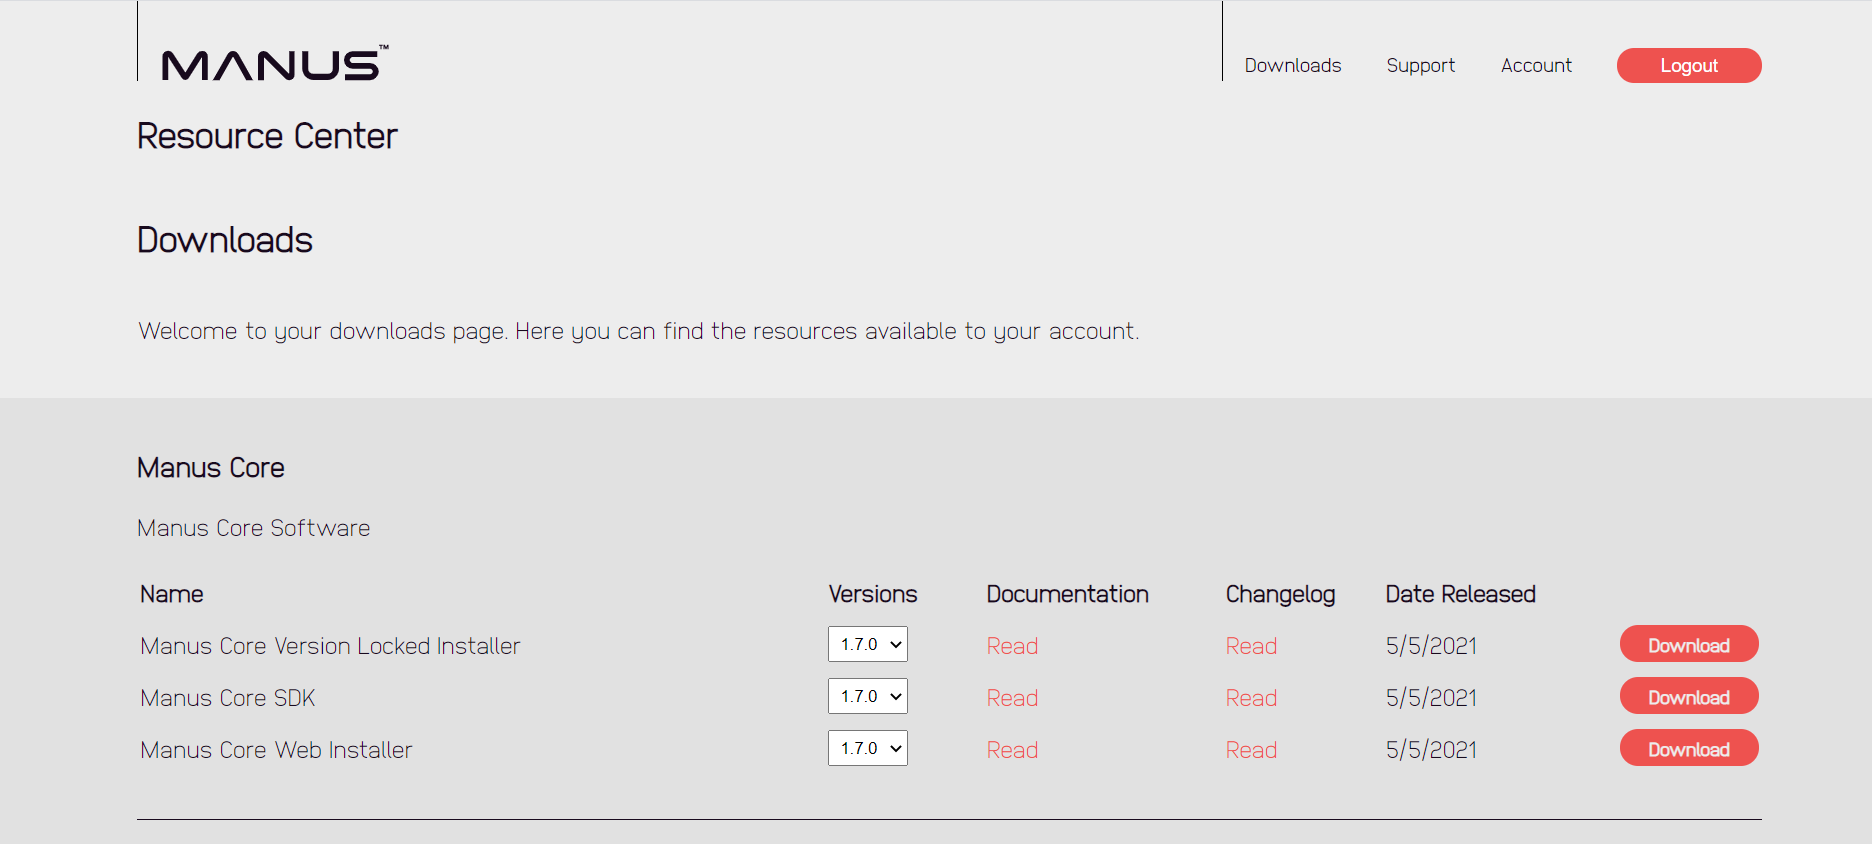
Task: Click the 'Versions' column header
Action: click(x=873, y=594)
